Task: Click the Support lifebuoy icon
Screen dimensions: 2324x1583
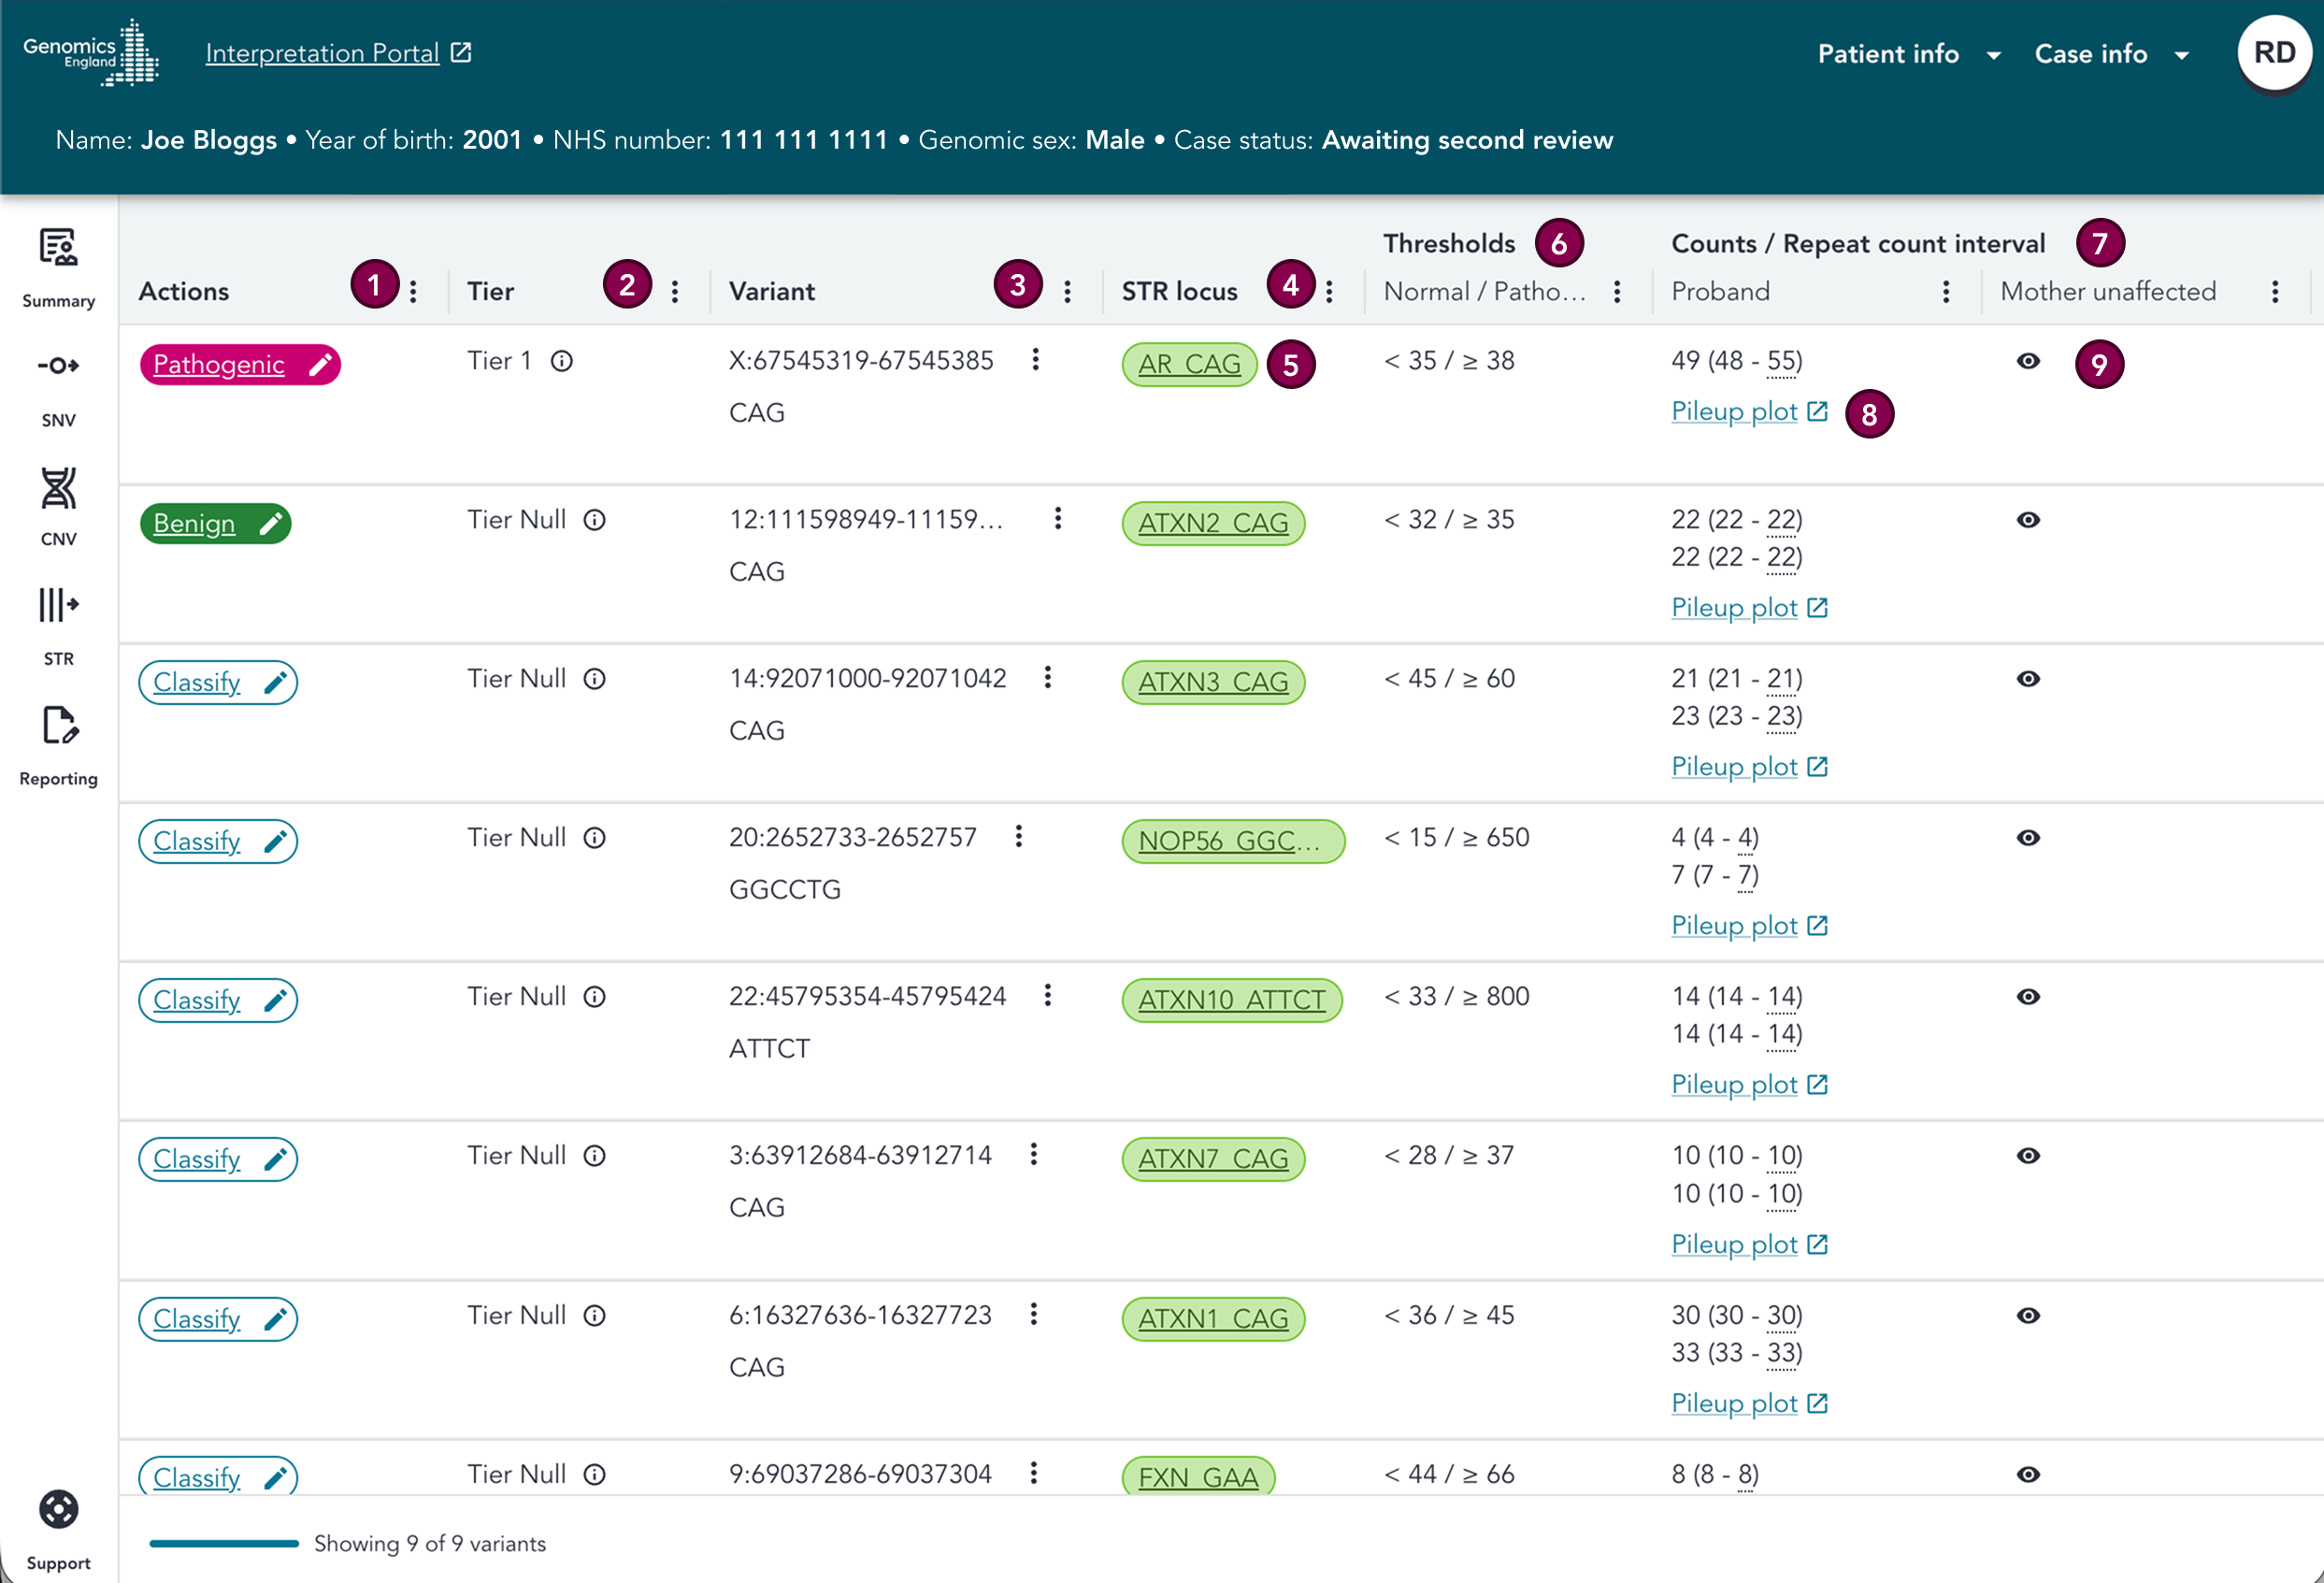Action: (x=58, y=1510)
